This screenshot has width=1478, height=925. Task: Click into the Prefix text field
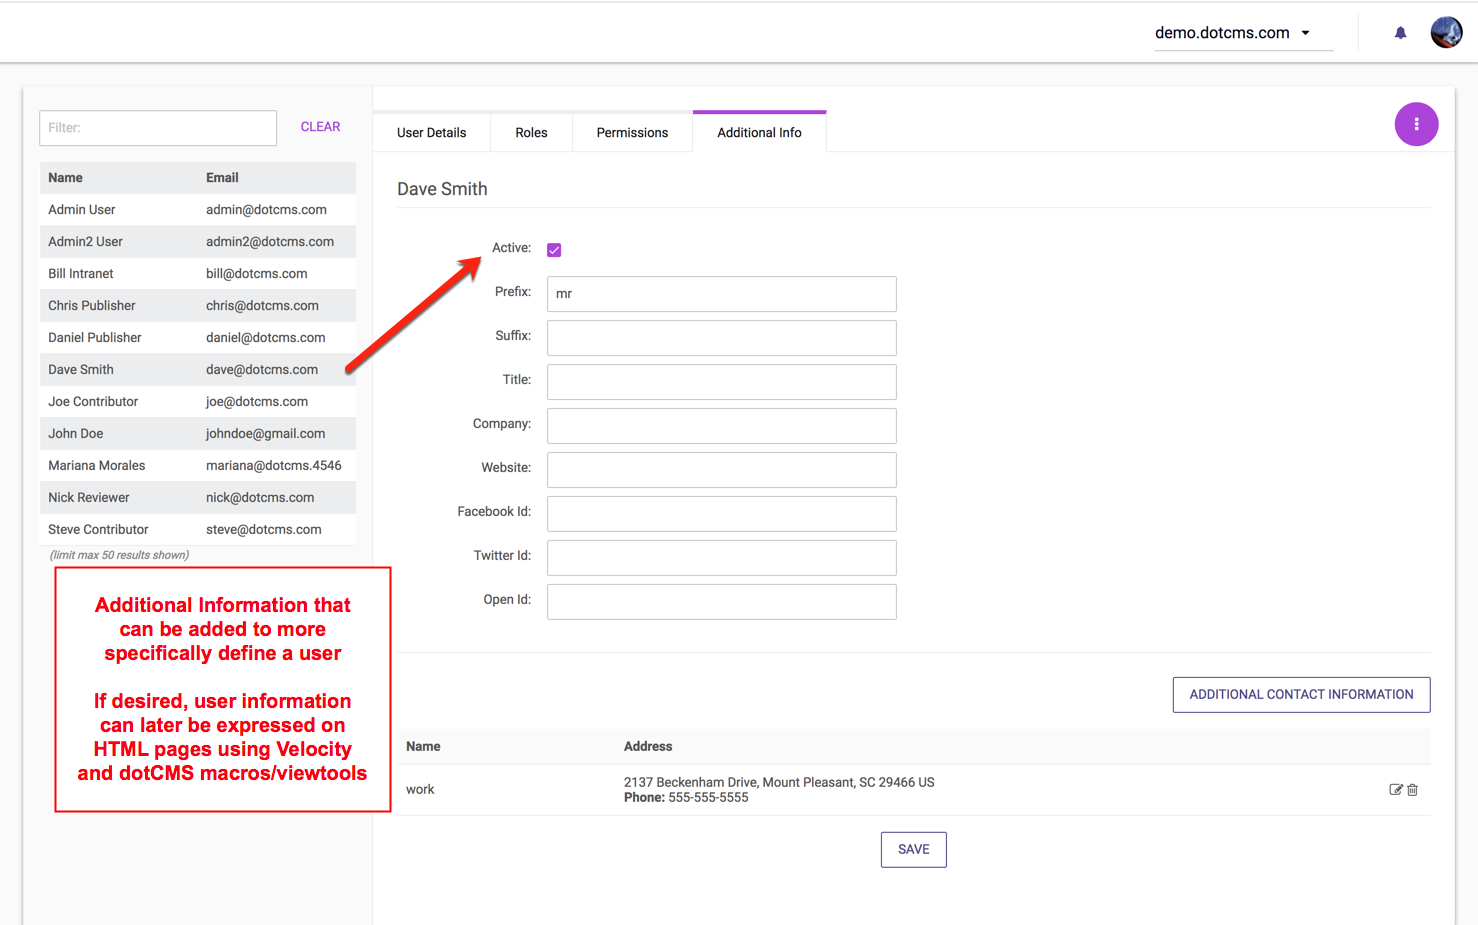click(721, 294)
